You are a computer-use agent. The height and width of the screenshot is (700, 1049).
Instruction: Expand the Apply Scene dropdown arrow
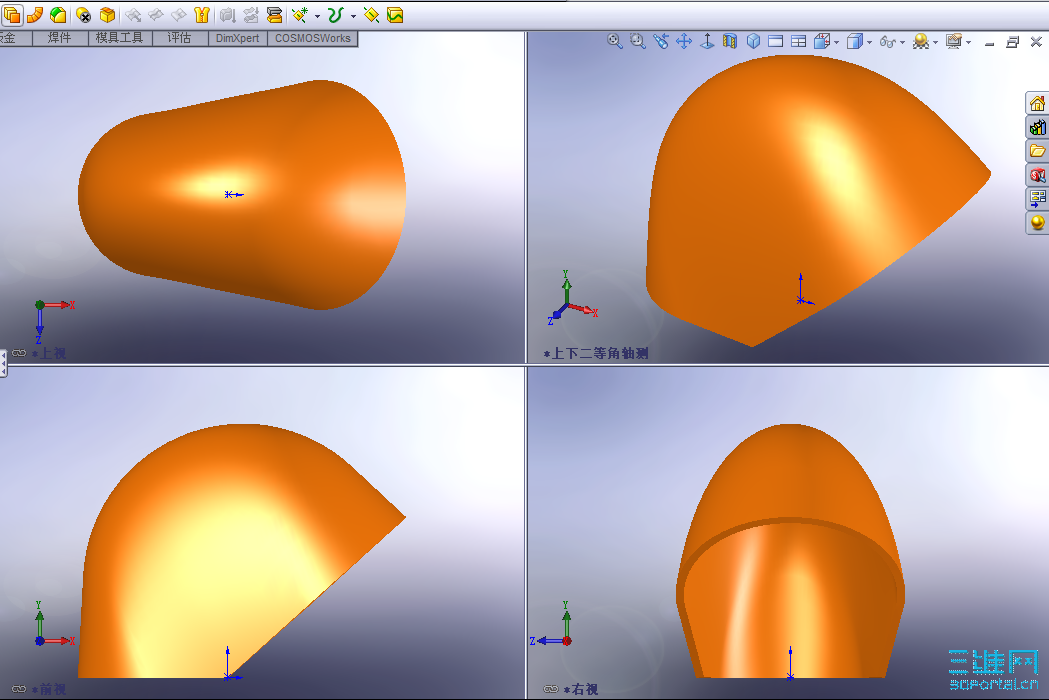click(x=935, y=42)
